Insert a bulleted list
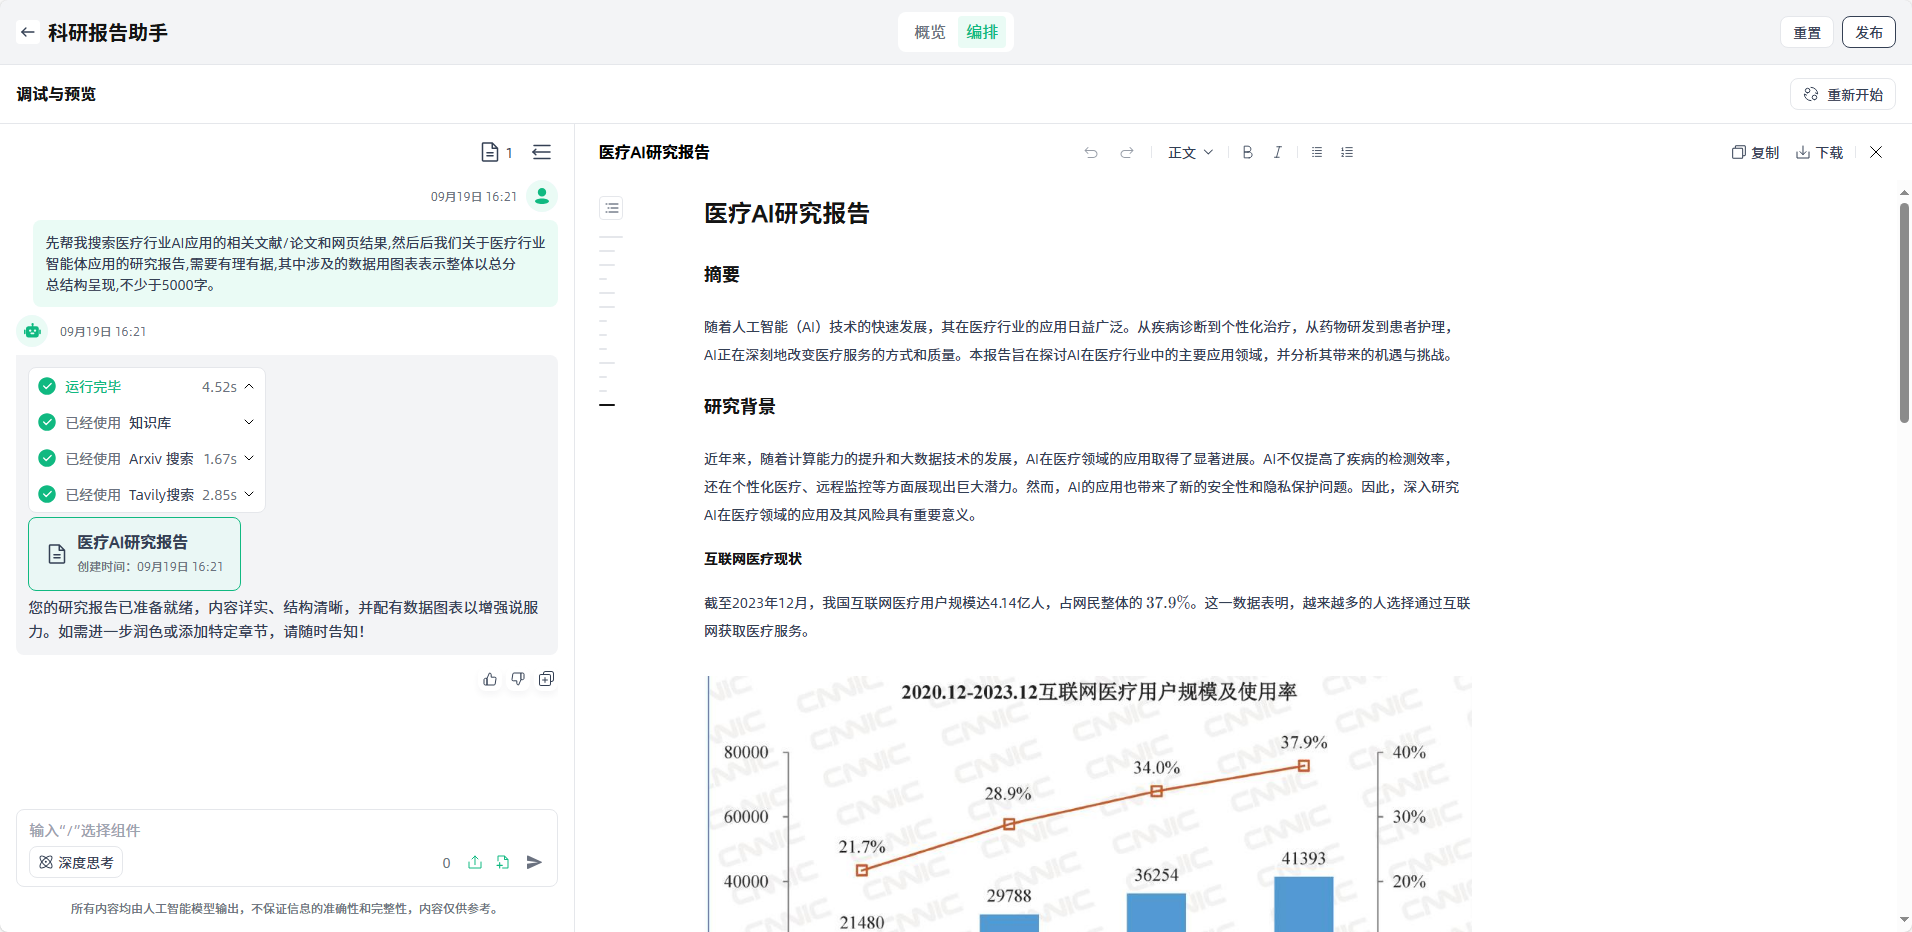The image size is (1912, 932). 1317,152
